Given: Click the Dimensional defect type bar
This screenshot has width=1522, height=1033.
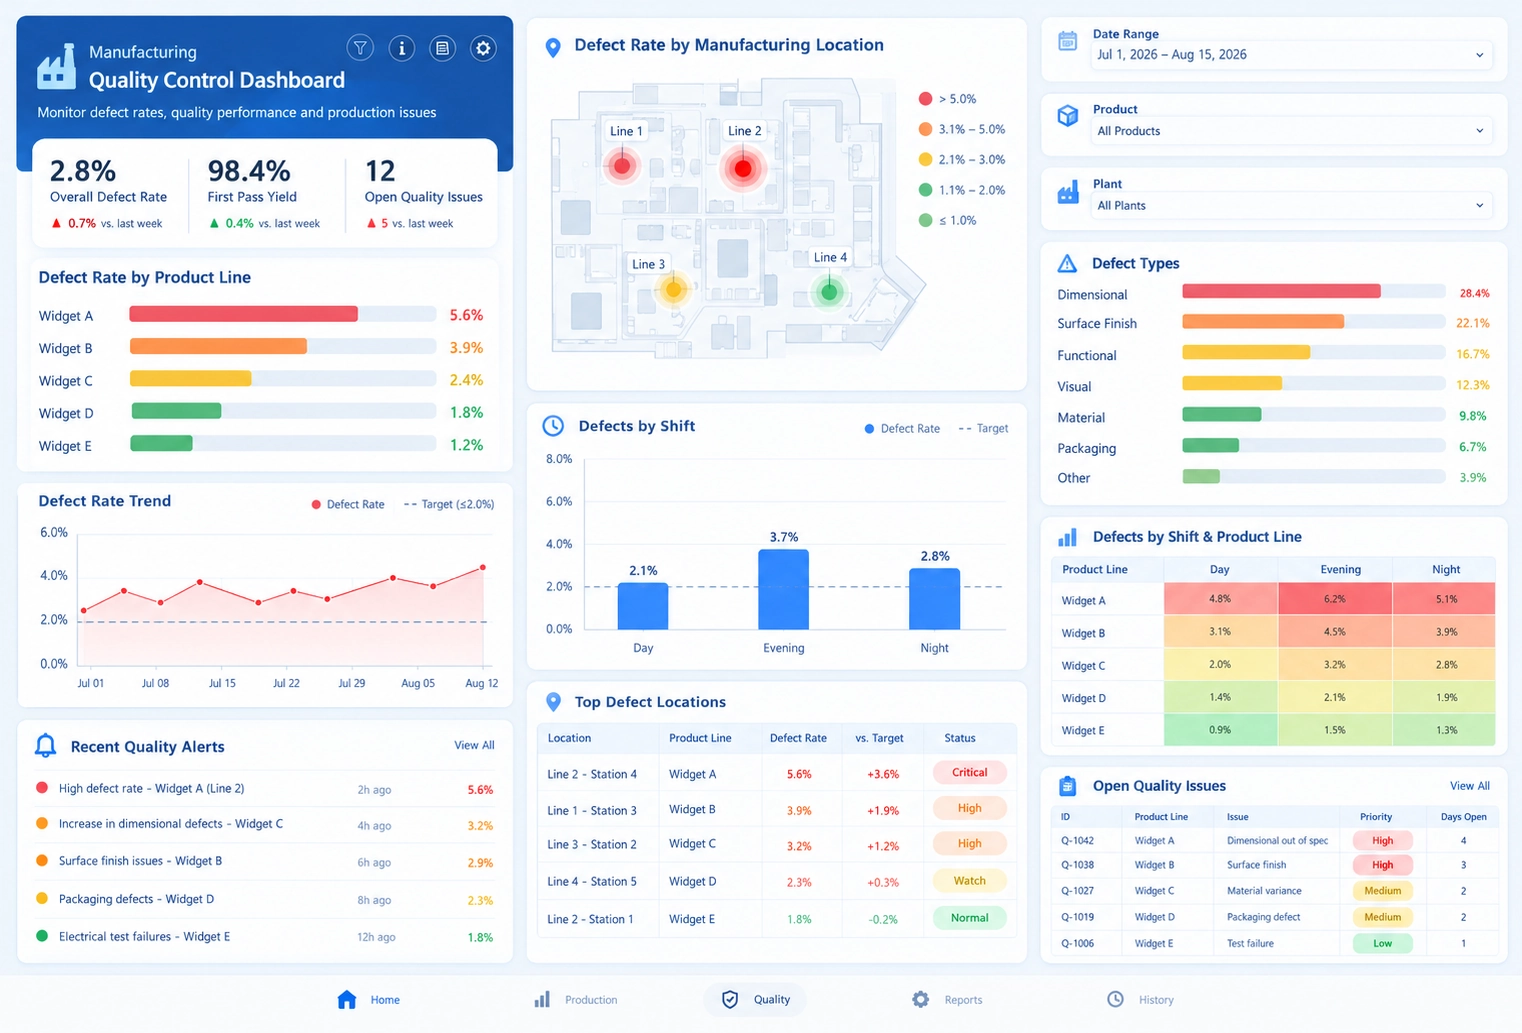Looking at the screenshot, I should tap(1281, 292).
